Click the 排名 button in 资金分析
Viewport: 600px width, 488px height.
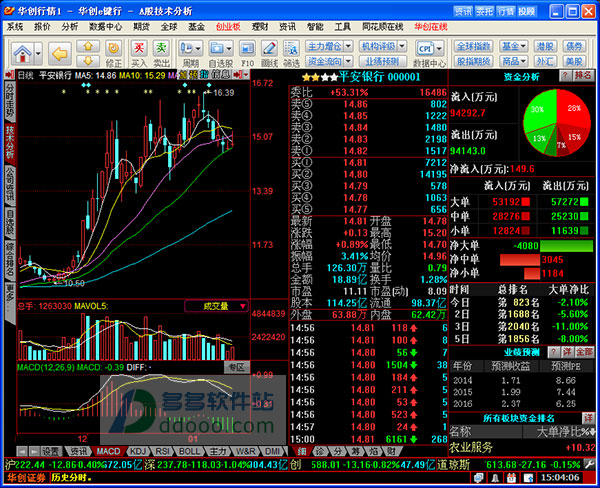click(x=583, y=75)
